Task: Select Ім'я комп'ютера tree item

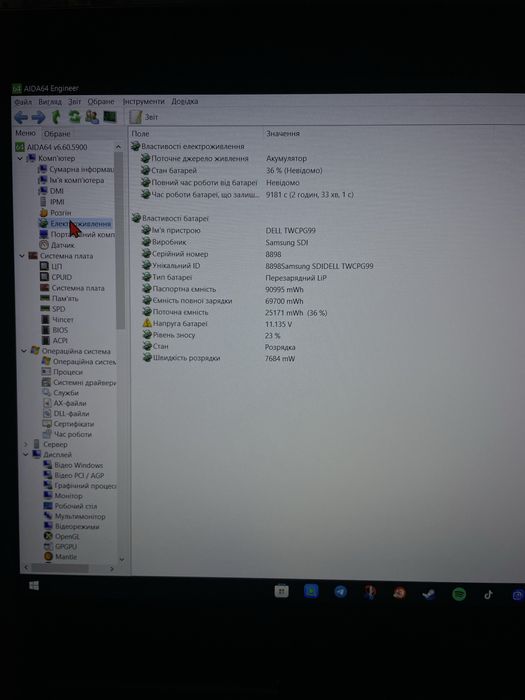Action: pyautogui.click(x=71, y=180)
